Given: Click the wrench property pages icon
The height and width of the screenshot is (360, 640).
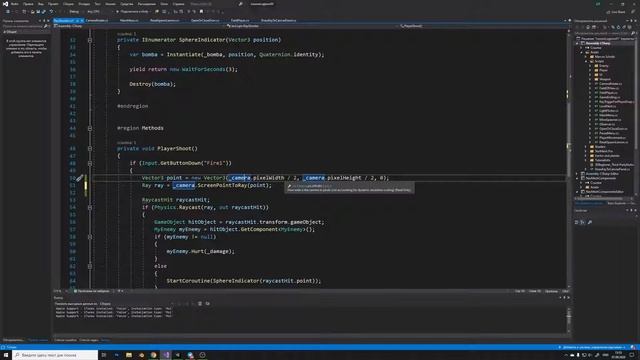Looking at the screenshot, I should tap(590, 222).
